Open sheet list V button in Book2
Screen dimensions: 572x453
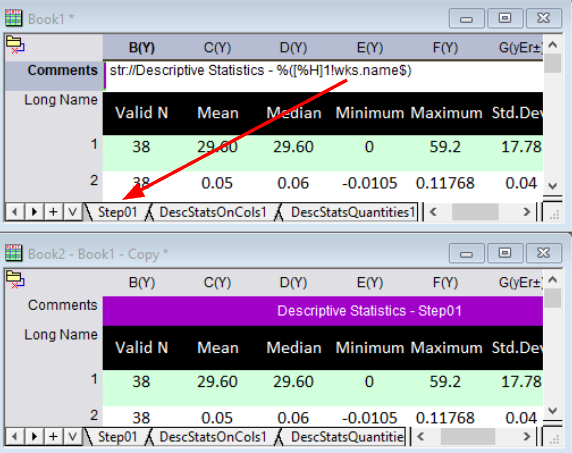pyautogui.click(x=73, y=437)
